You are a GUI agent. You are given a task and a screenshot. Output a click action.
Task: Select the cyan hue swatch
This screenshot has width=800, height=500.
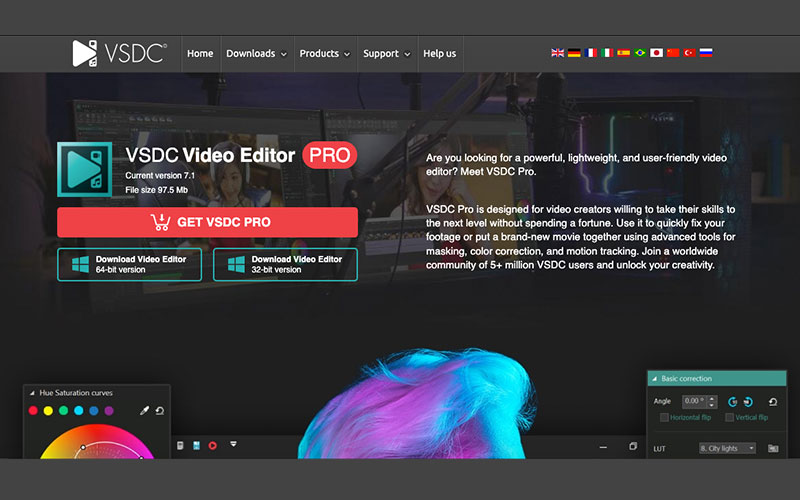click(79, 411)
